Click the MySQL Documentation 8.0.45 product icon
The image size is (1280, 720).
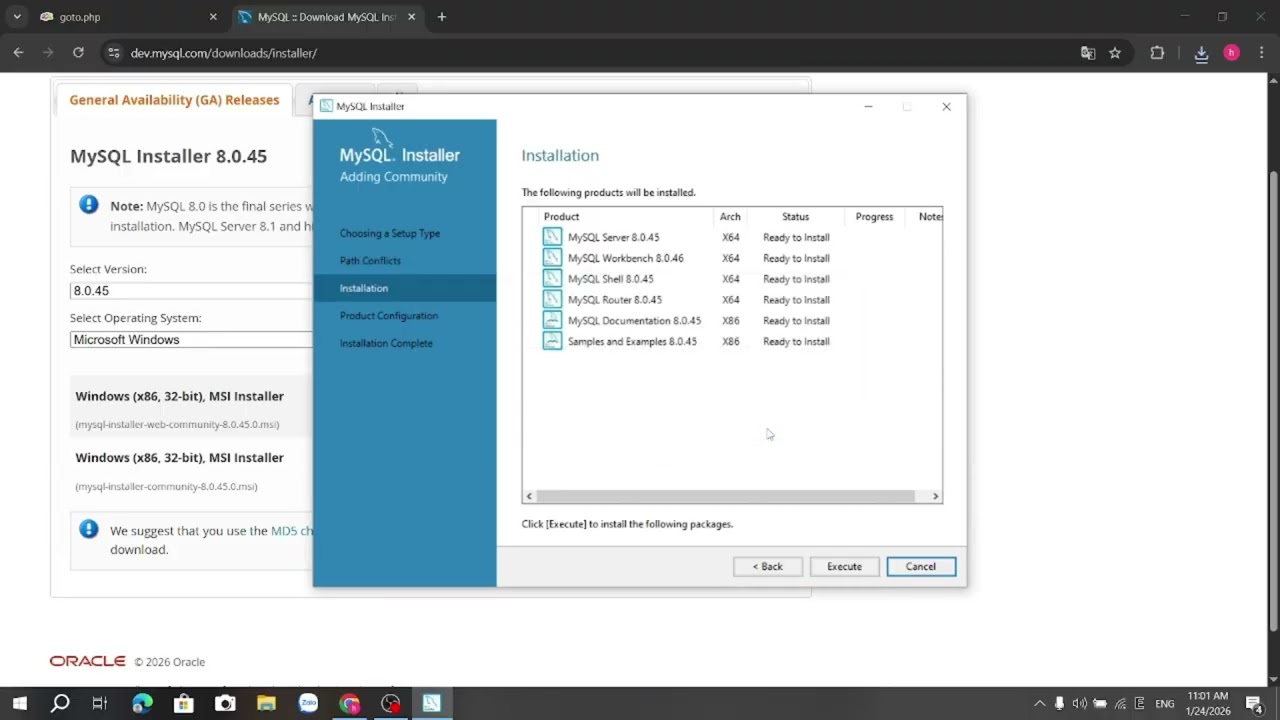(552, 320)
